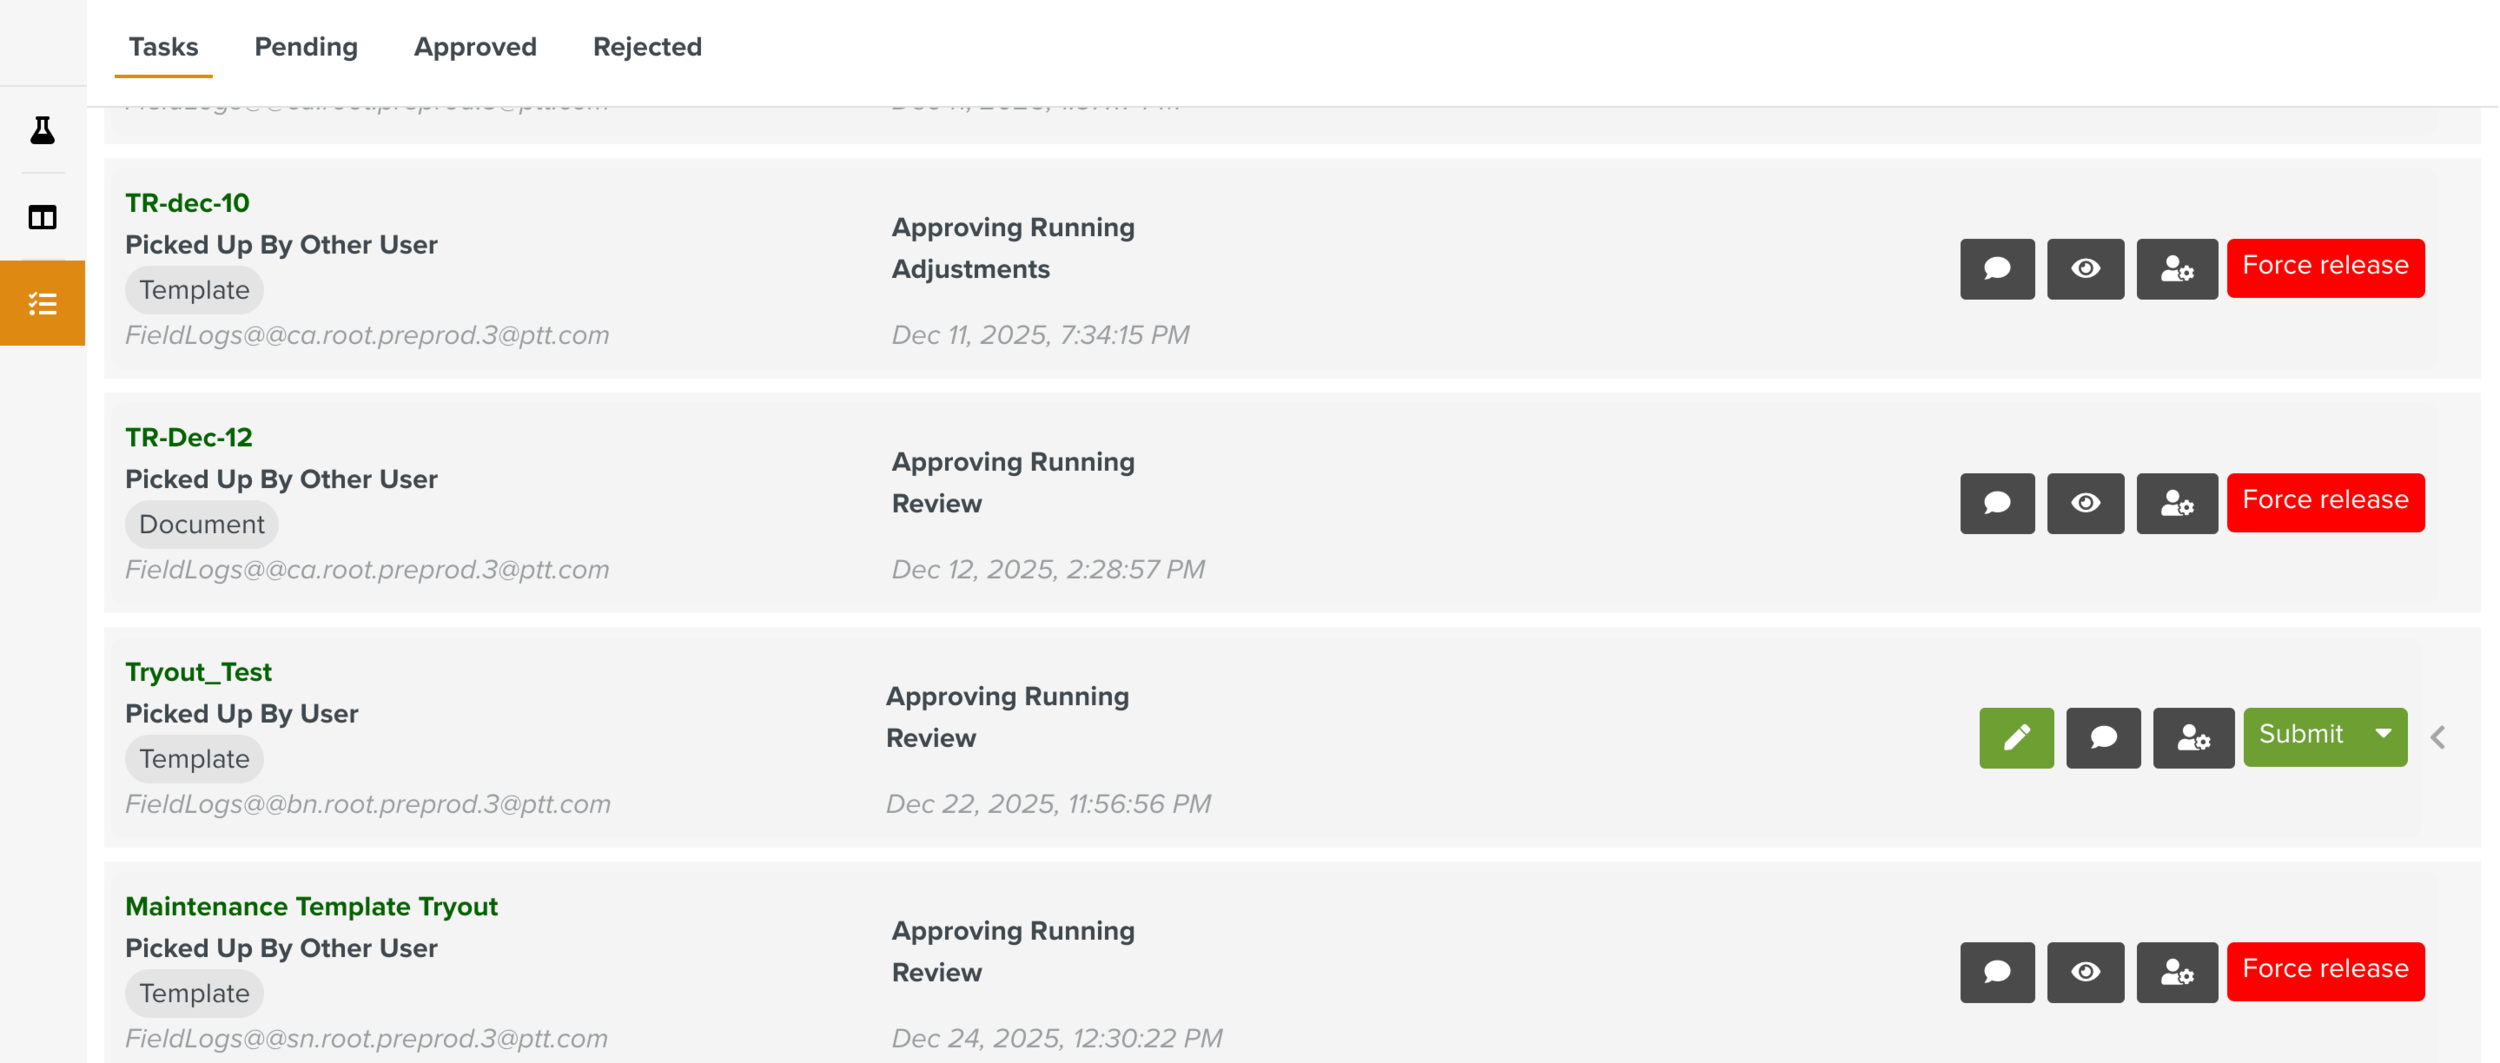Image resolution: width=2500 pixels, height=1063 pixels.
Task: Open the flask icon in the sidebar
Action: click(42, 130)
